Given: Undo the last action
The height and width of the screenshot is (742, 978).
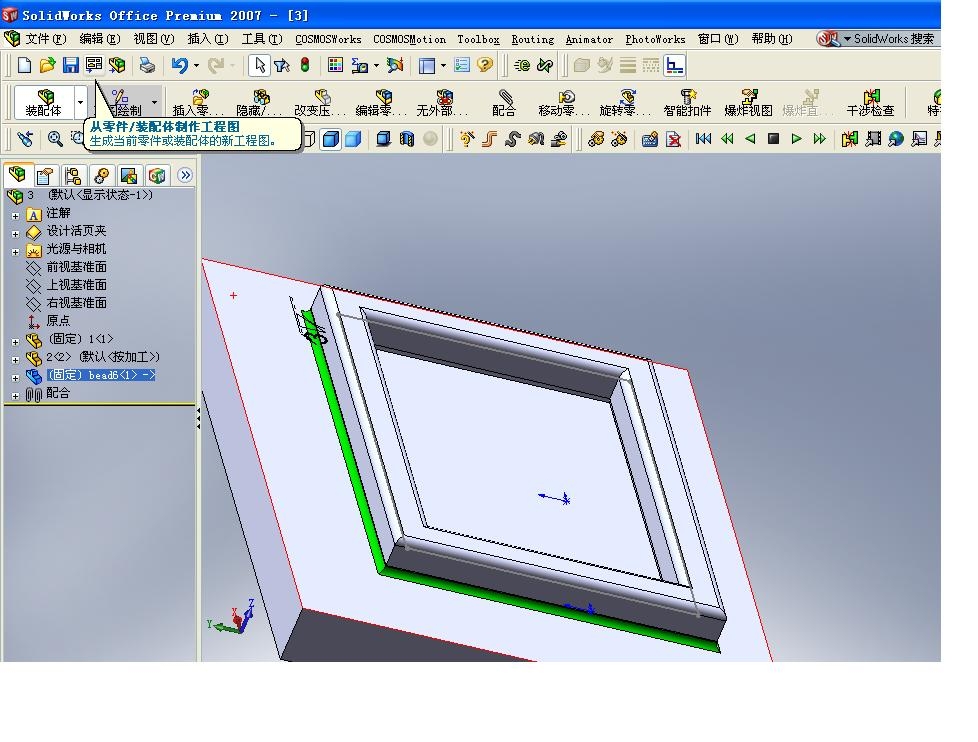Looking at the screenshot, I should click(180, 65).
